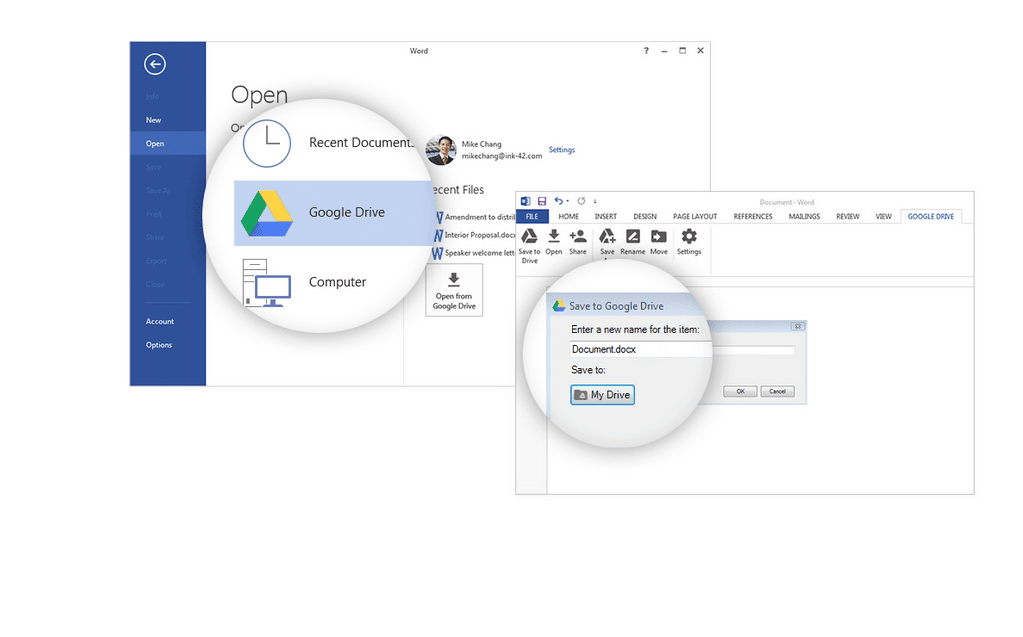This screenshot has width=1023, height=637.
Task: Expand the Customize Quick Access Toolbar arrow
Action: [x=595, y=201]
